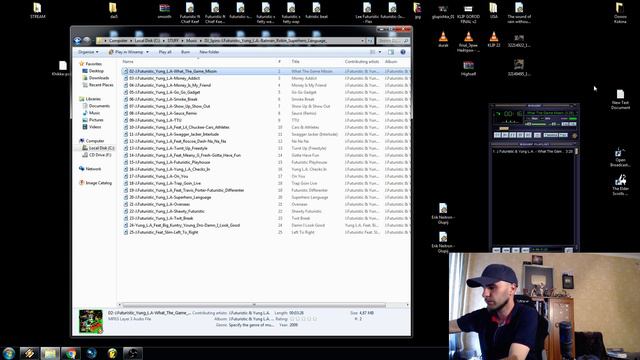
Task: Click the change view icon in Explorer
Action: point(373,52)
